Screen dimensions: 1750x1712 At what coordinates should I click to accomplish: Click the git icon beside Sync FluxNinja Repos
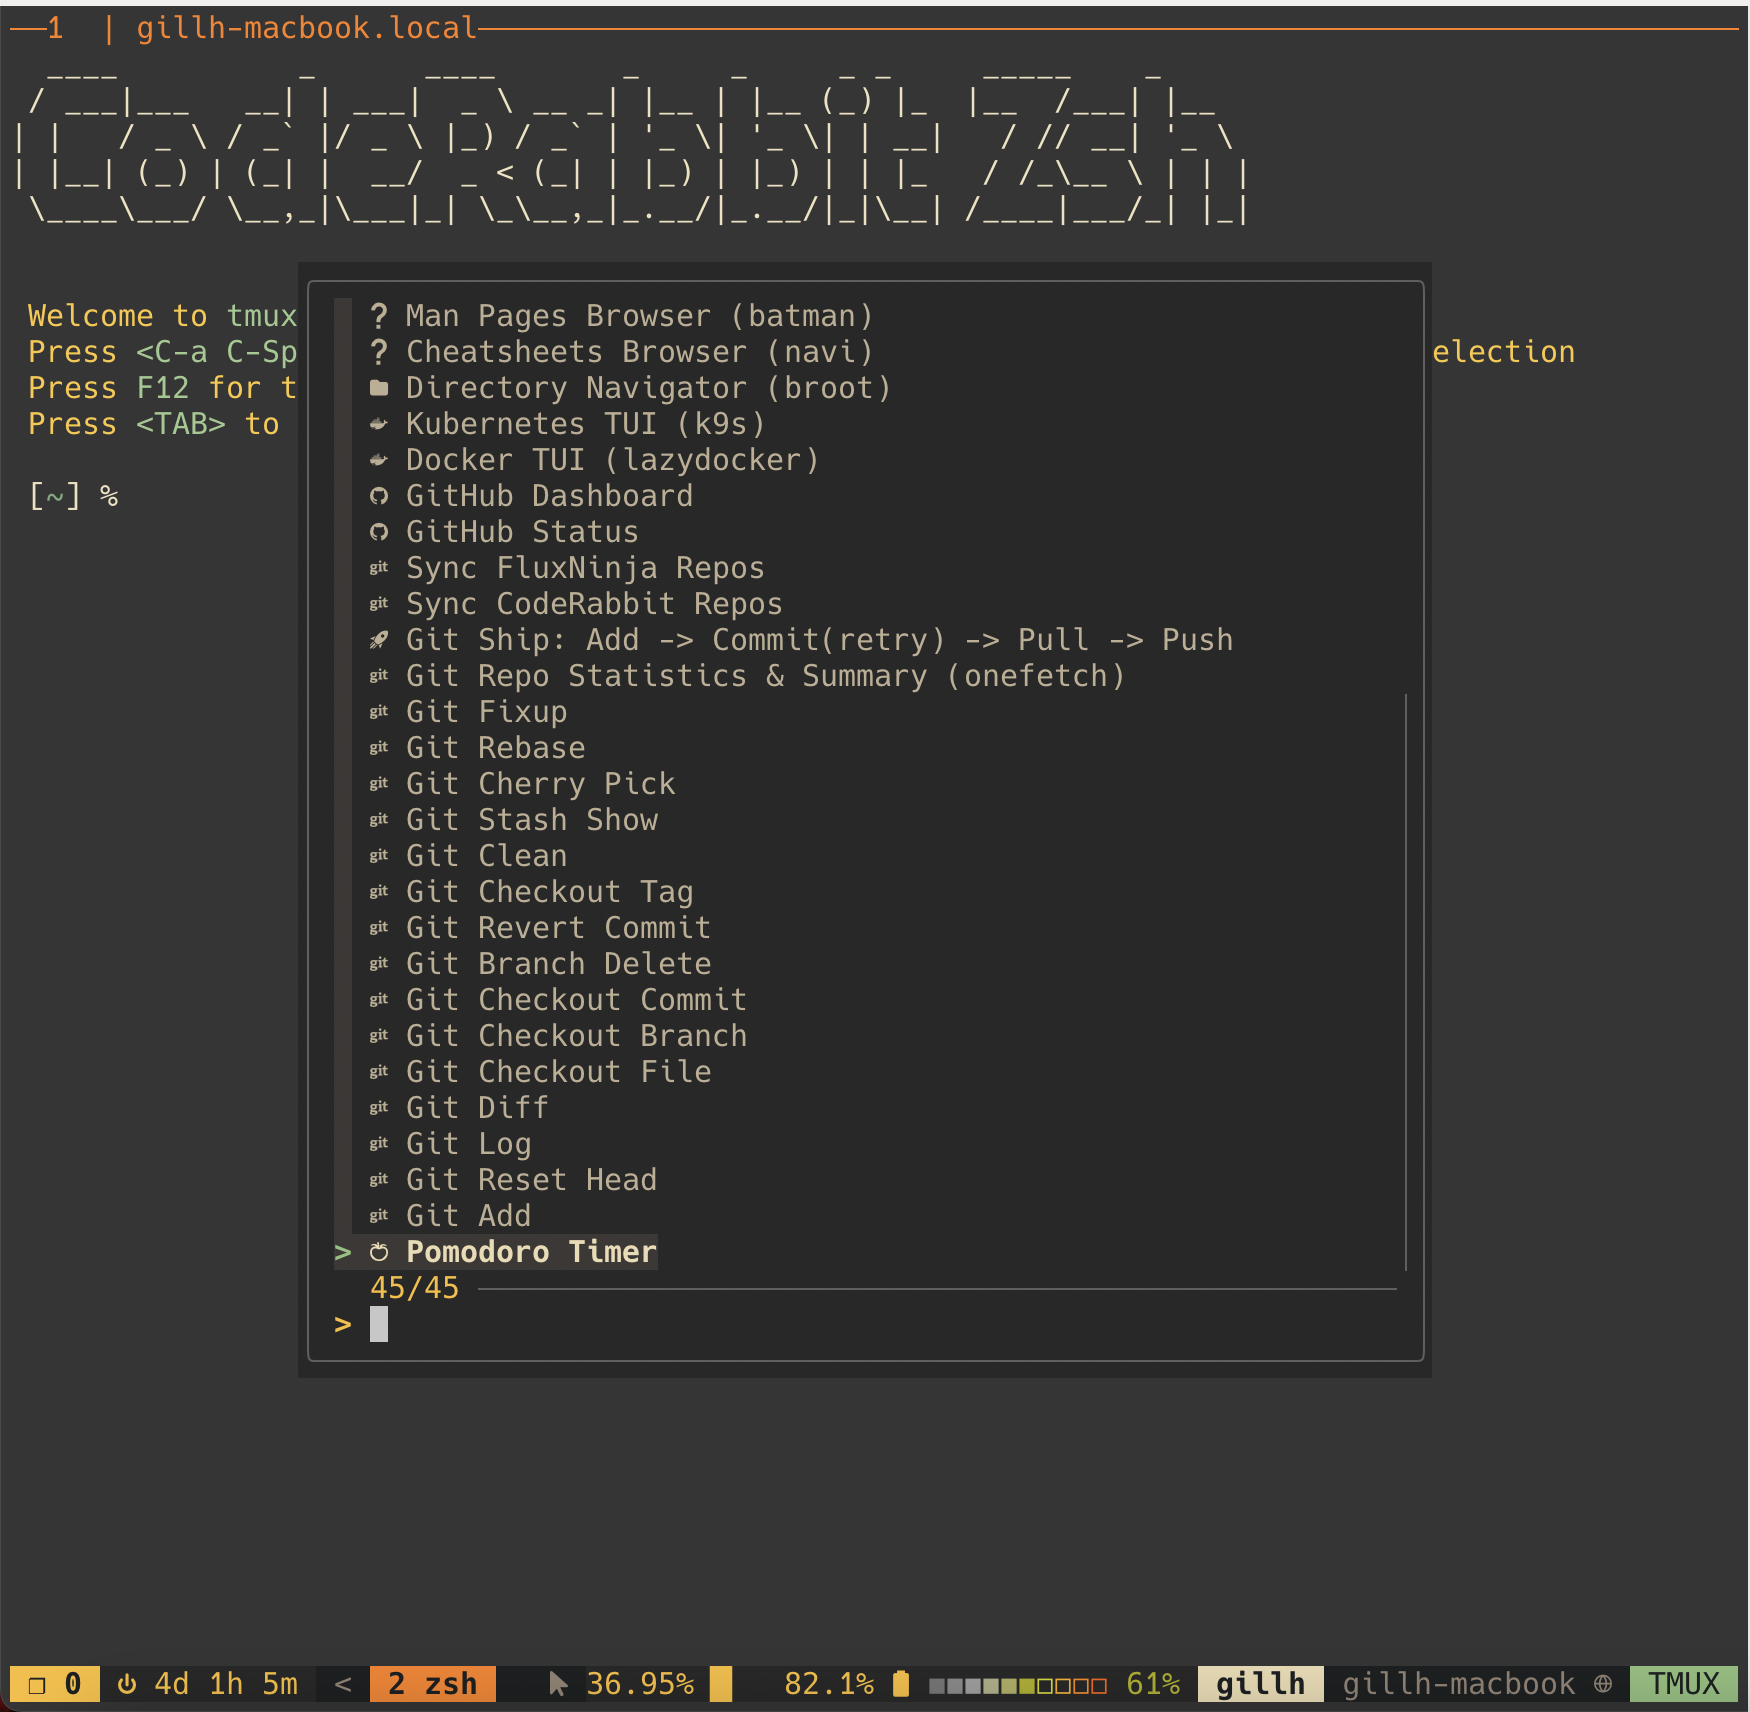coord(379,568)
